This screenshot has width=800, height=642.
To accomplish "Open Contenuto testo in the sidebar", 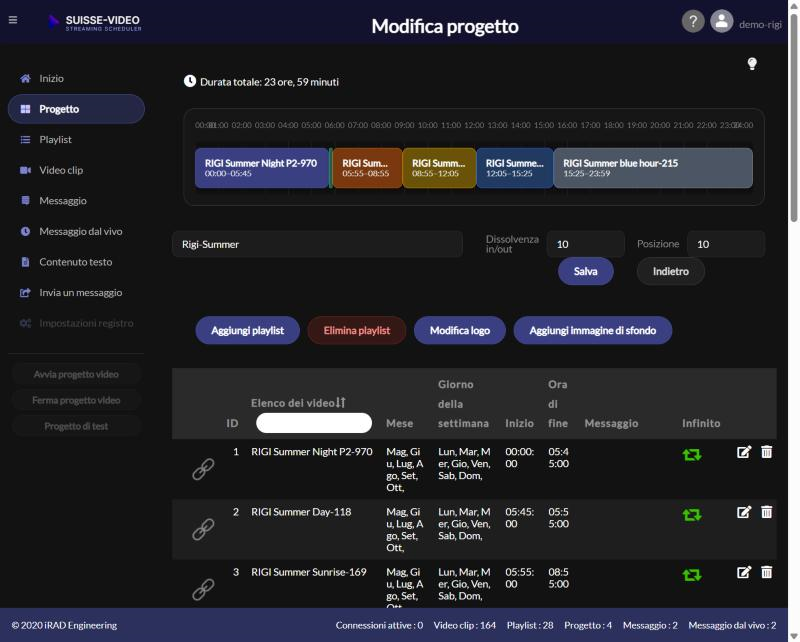I will coord(77,262).
